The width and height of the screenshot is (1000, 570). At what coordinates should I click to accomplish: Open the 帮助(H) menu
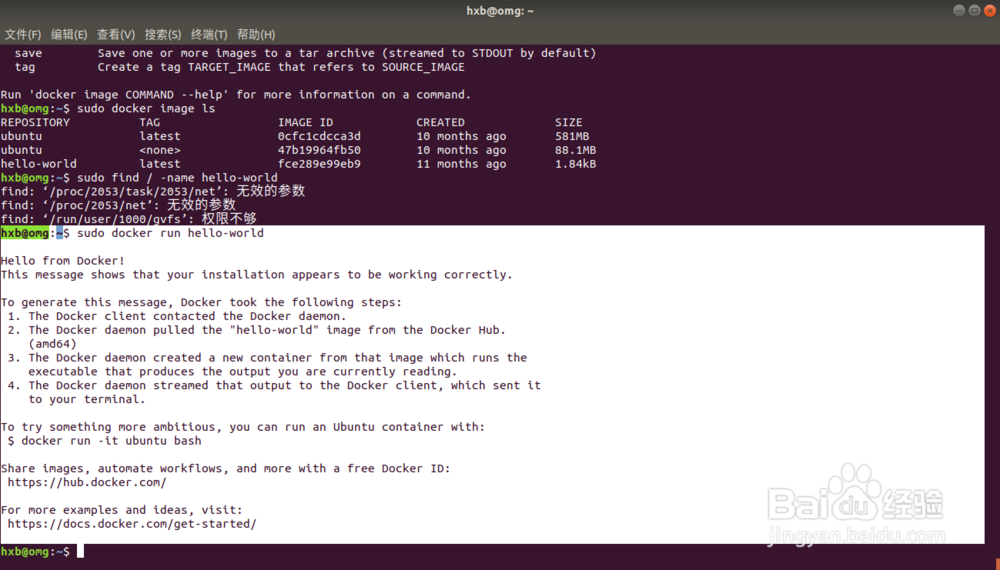(256, 34)
